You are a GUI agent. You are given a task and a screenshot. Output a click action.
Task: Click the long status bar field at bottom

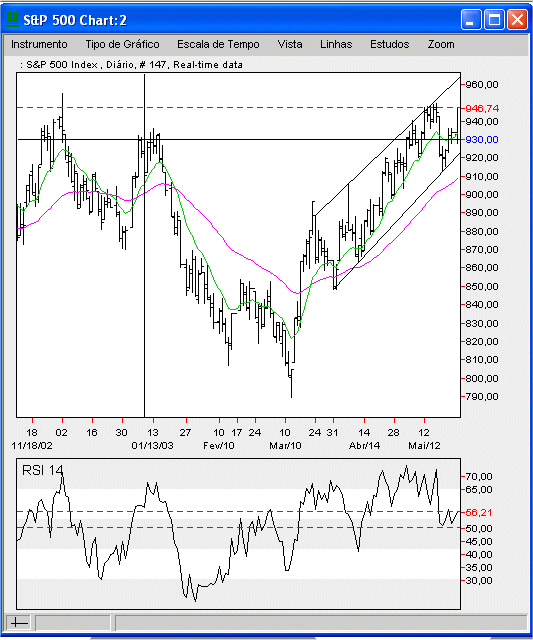click(x=321, y=623)
